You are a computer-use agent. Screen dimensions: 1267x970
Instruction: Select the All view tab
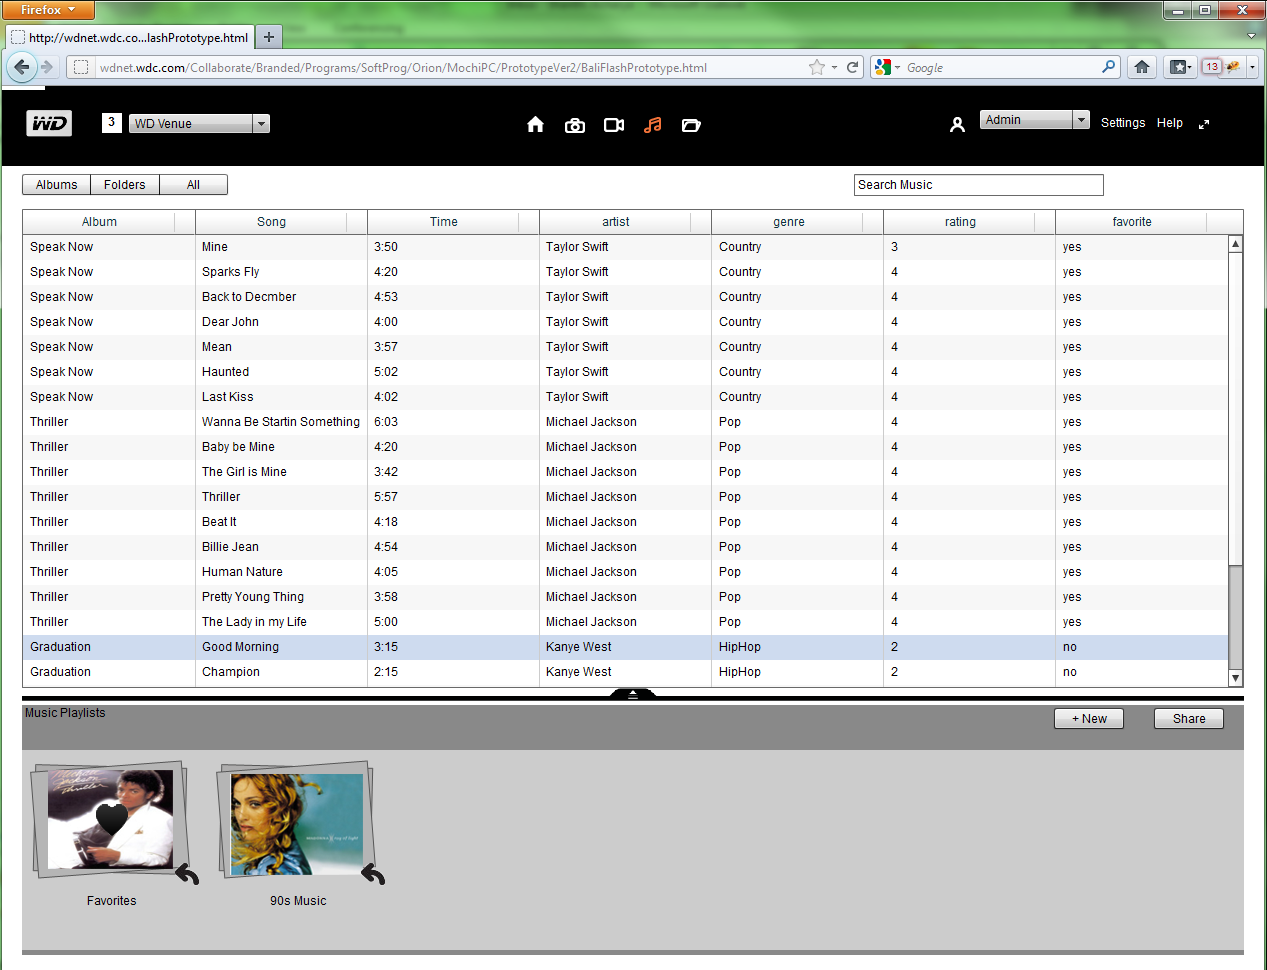click(x=193, y=185)
